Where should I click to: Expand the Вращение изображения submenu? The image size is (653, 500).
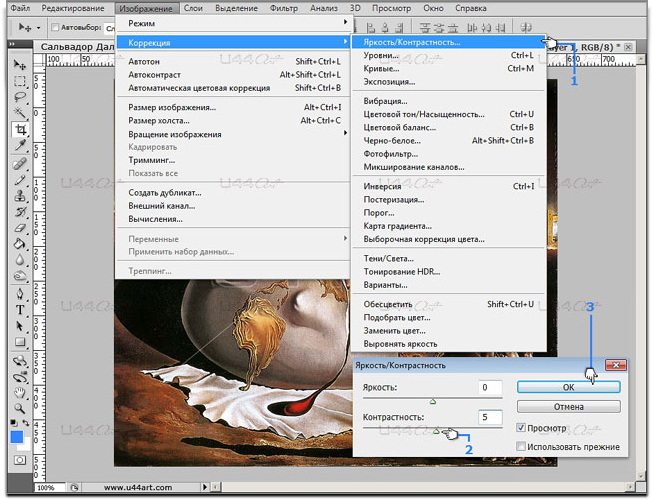(233, 134)
